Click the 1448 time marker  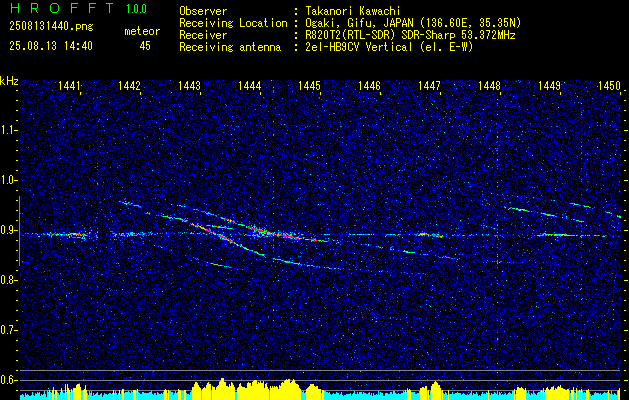[x=489, y=86]
